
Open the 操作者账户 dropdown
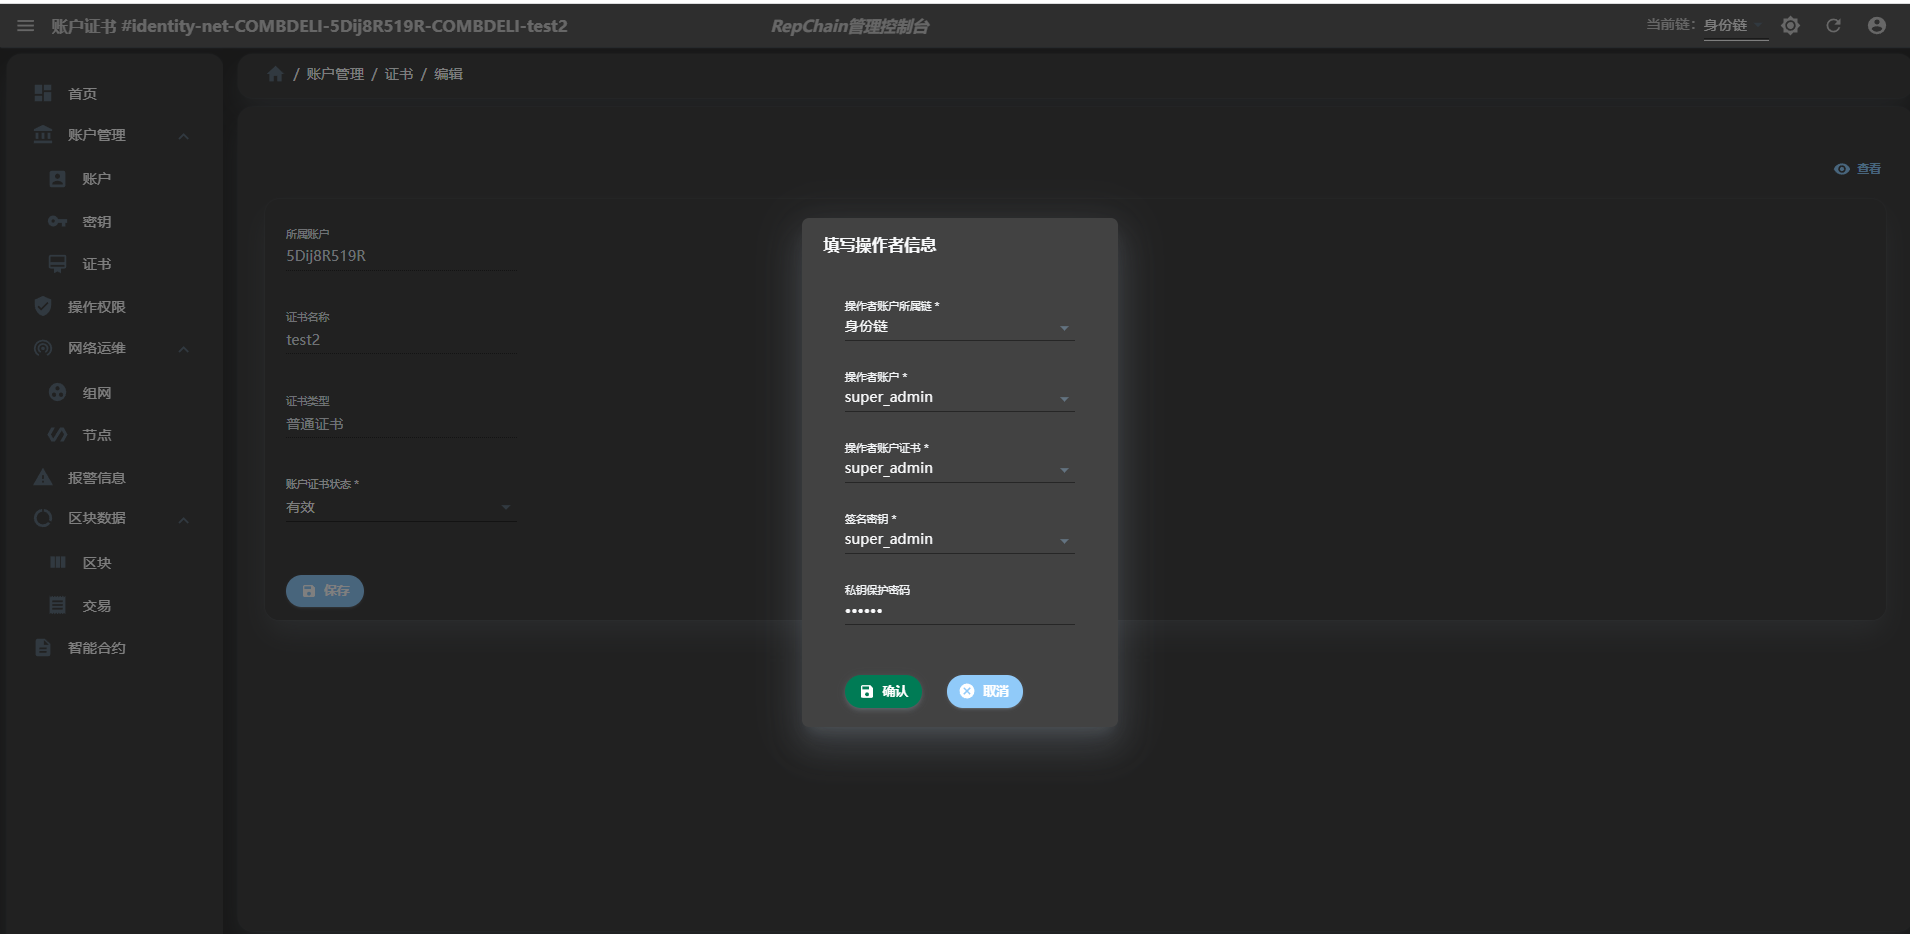point(959,398)
